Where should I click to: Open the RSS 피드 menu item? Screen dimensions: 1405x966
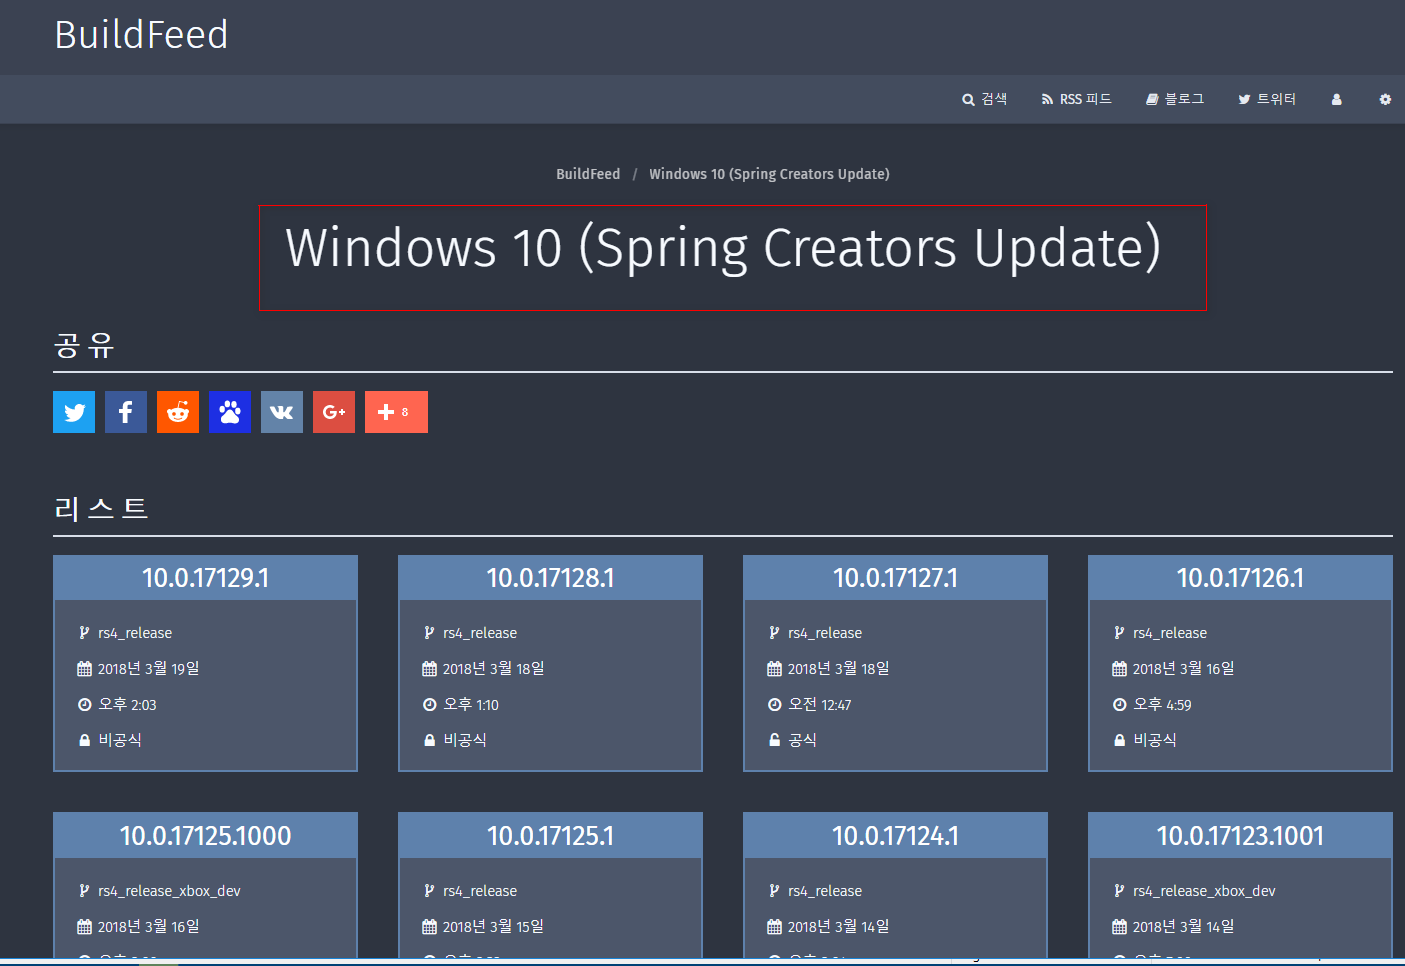[1076, 99]
